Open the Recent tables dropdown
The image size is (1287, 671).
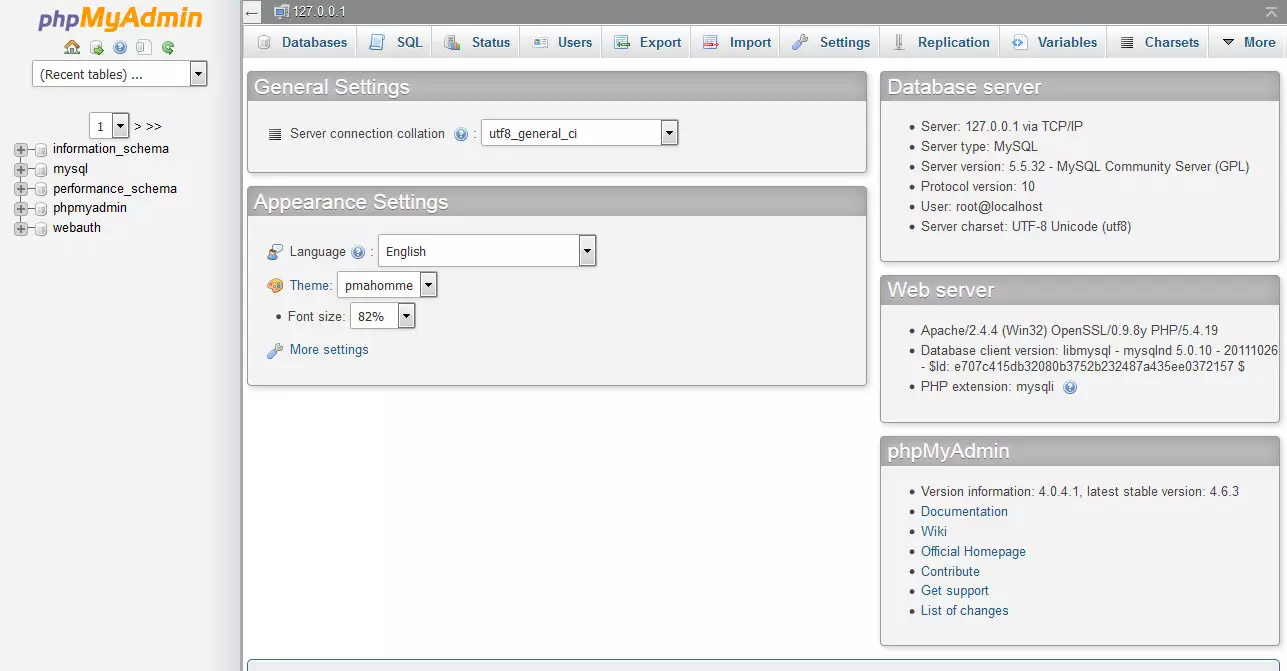tap(119, 74)
